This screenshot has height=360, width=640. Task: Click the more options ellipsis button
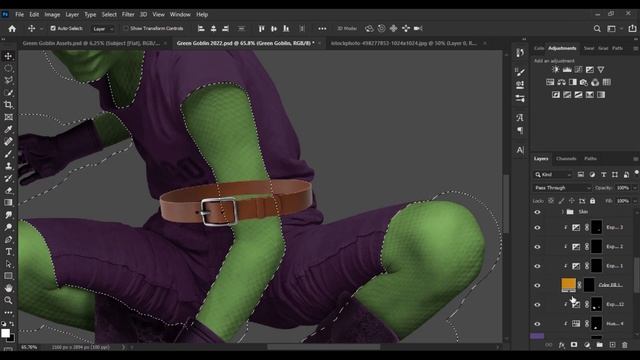click(x=322, y=29)
